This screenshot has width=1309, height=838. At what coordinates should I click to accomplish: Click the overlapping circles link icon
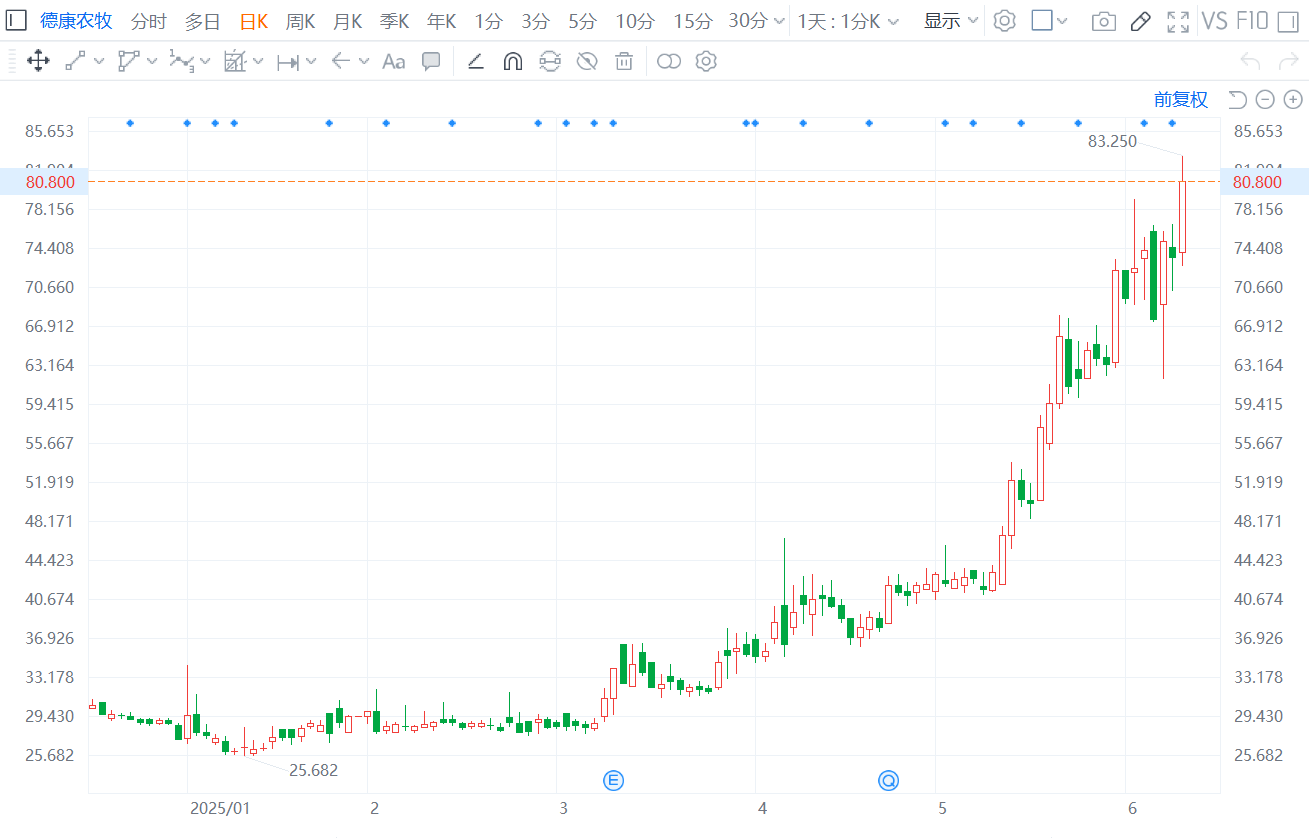pyautogui.click(x=669, y=62)
